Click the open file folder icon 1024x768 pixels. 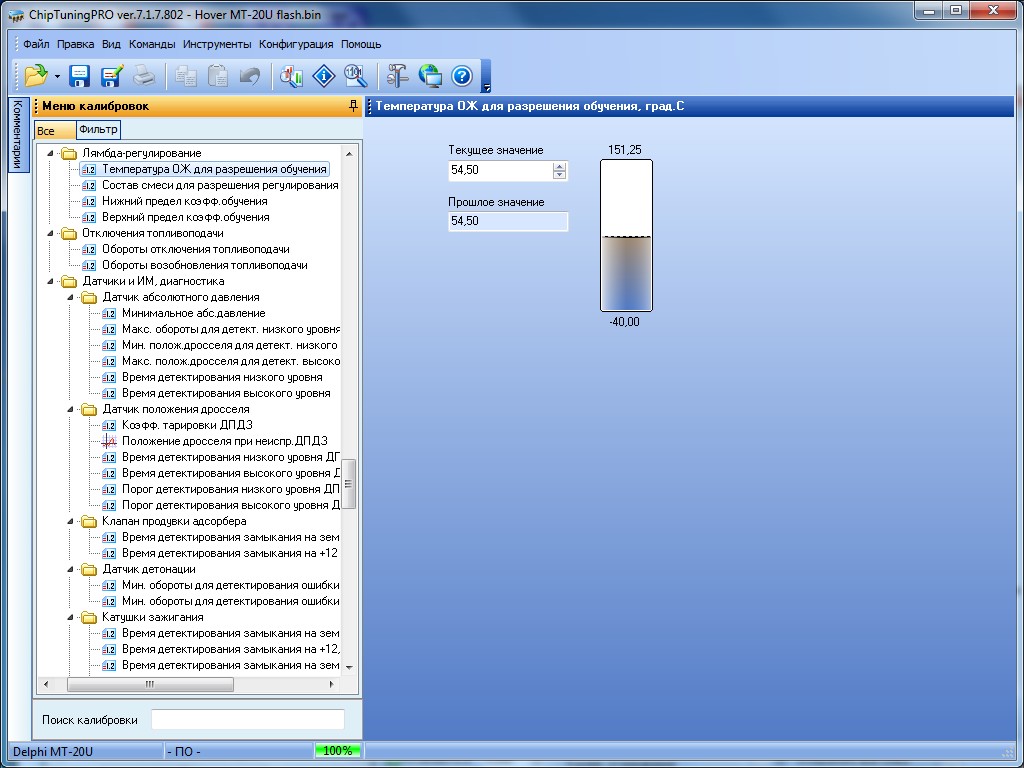click(x=35, y=76)
